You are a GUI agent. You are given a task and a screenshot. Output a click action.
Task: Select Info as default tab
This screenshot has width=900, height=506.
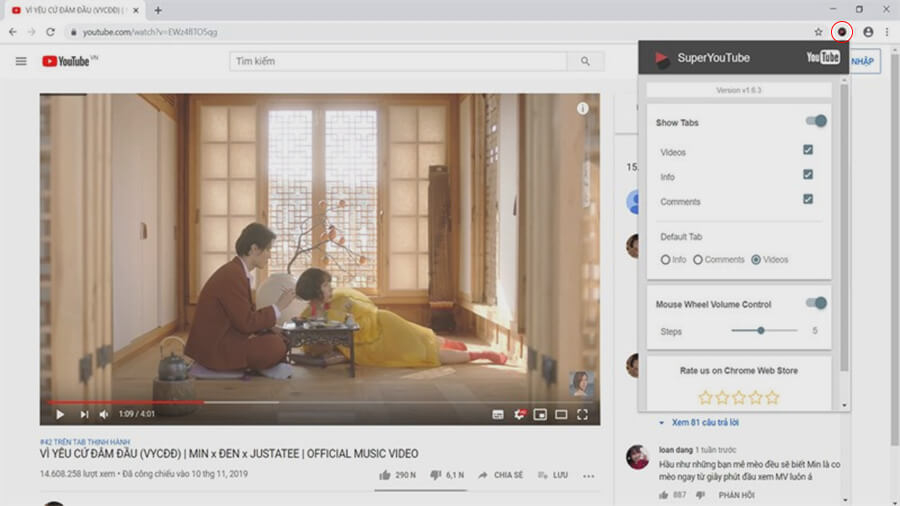665,260
